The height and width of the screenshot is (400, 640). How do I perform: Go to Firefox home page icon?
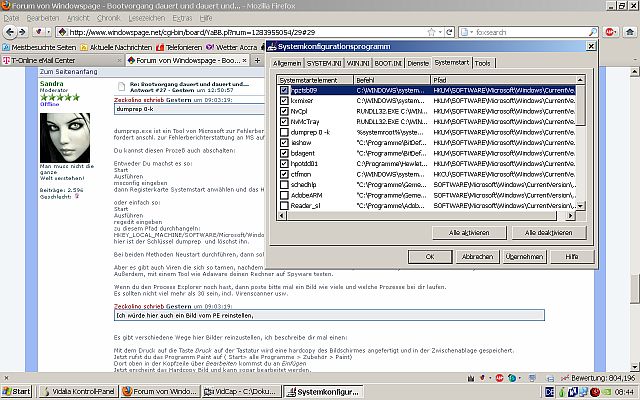(x=630, y=32)
